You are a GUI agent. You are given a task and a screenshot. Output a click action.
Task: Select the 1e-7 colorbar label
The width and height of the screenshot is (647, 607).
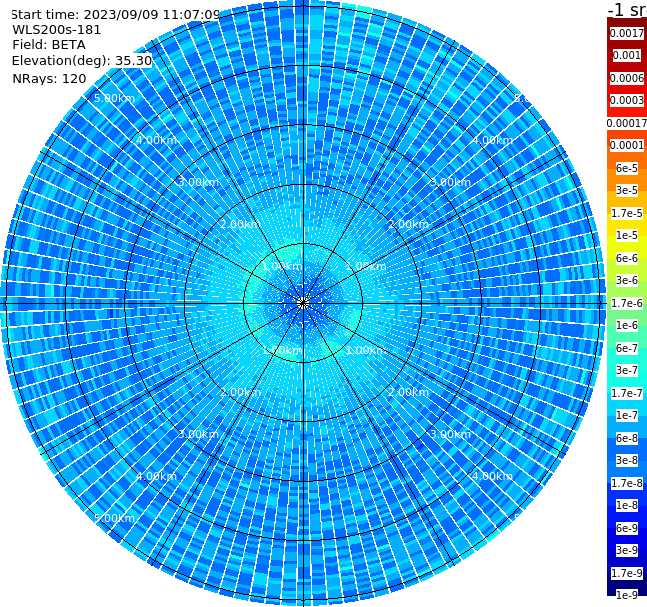627,415
